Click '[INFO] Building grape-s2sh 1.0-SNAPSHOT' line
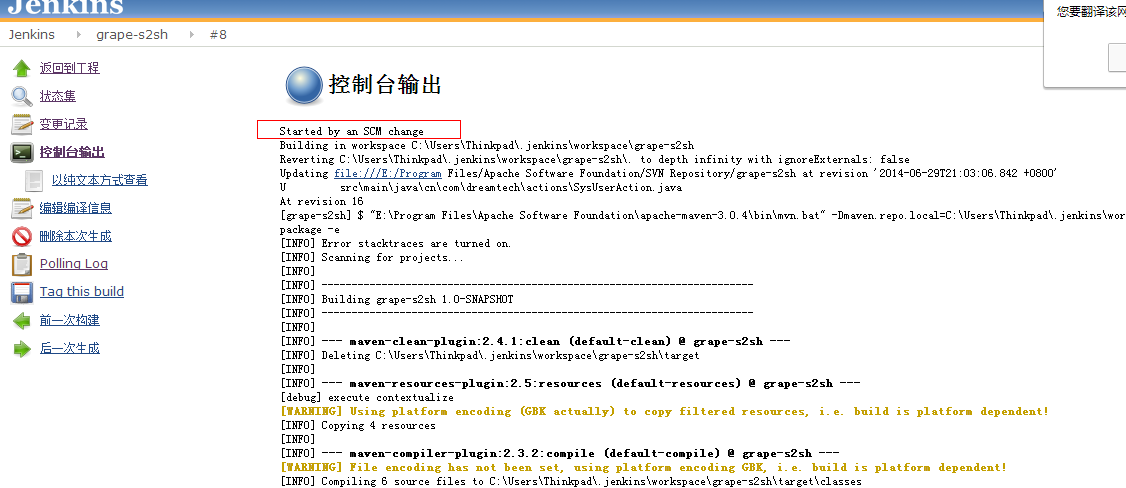Screen dimensions: 1126x488 click(x=396, y=299)
